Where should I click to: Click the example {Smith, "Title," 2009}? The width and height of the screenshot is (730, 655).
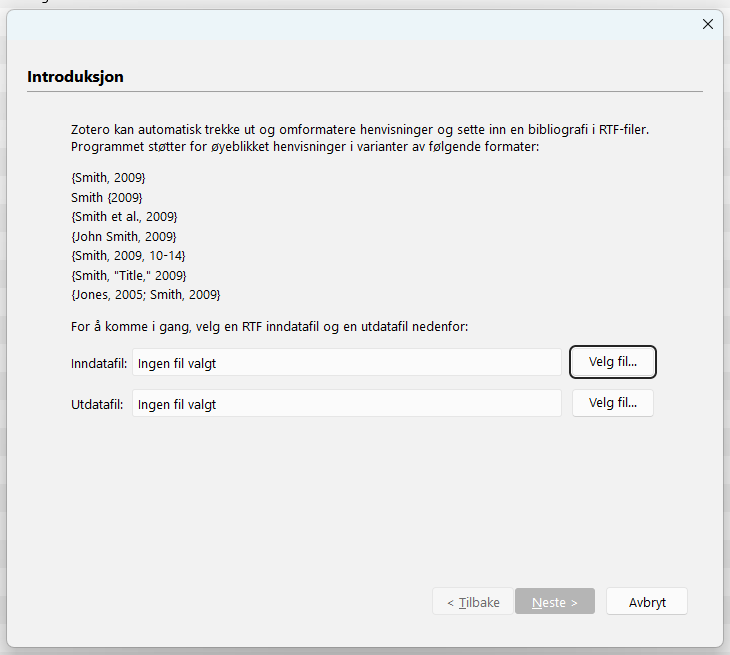pyautogui.click(x=128, y=276)
